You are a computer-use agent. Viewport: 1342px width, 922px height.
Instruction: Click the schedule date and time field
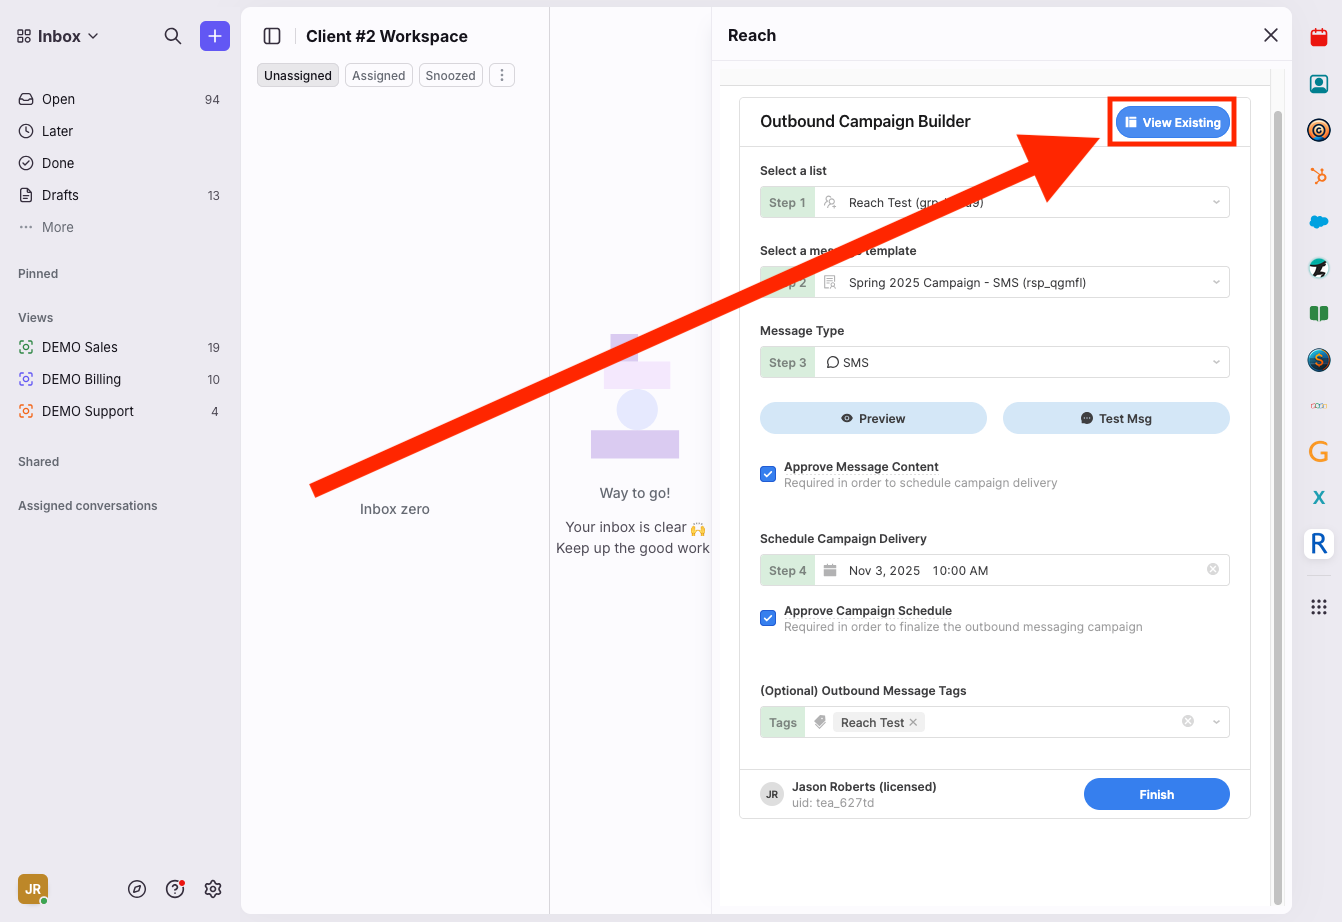pos(1010,570)
